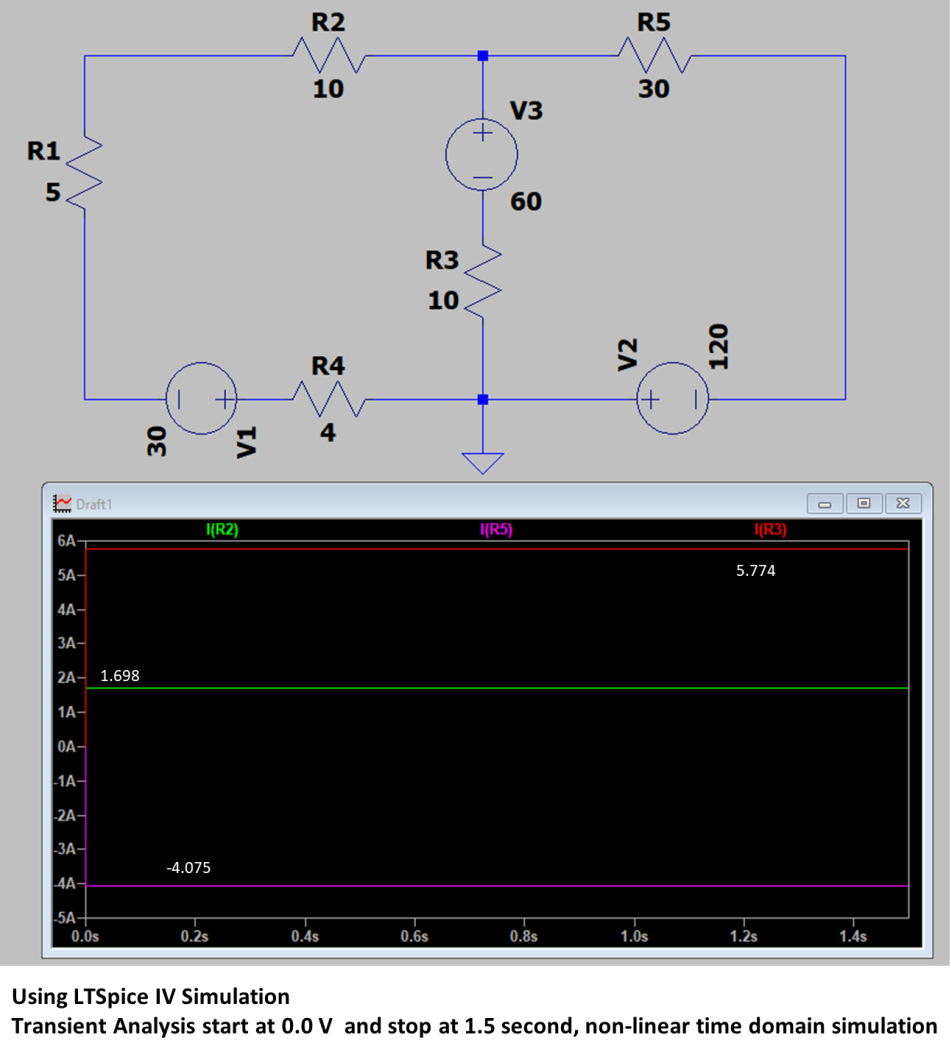Viewport: 951px width, 1063px height.
Task: Click the R5 value 30
Action: [x=653, y=89]
